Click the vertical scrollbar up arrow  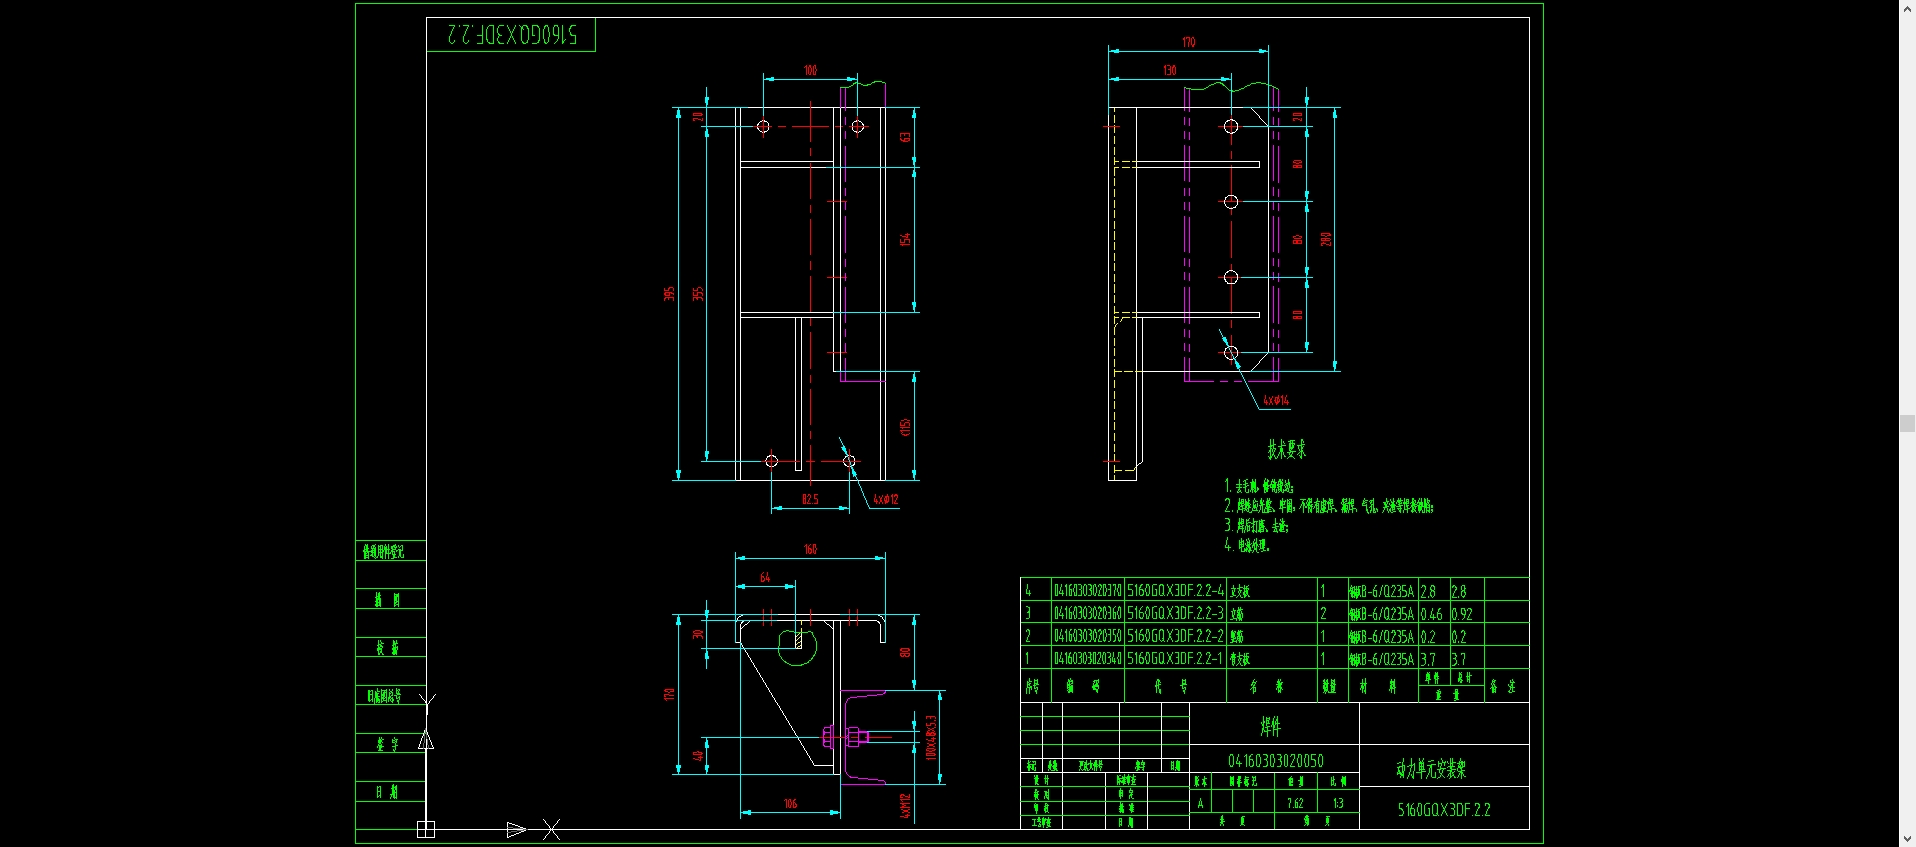(x=1907, y=7)
